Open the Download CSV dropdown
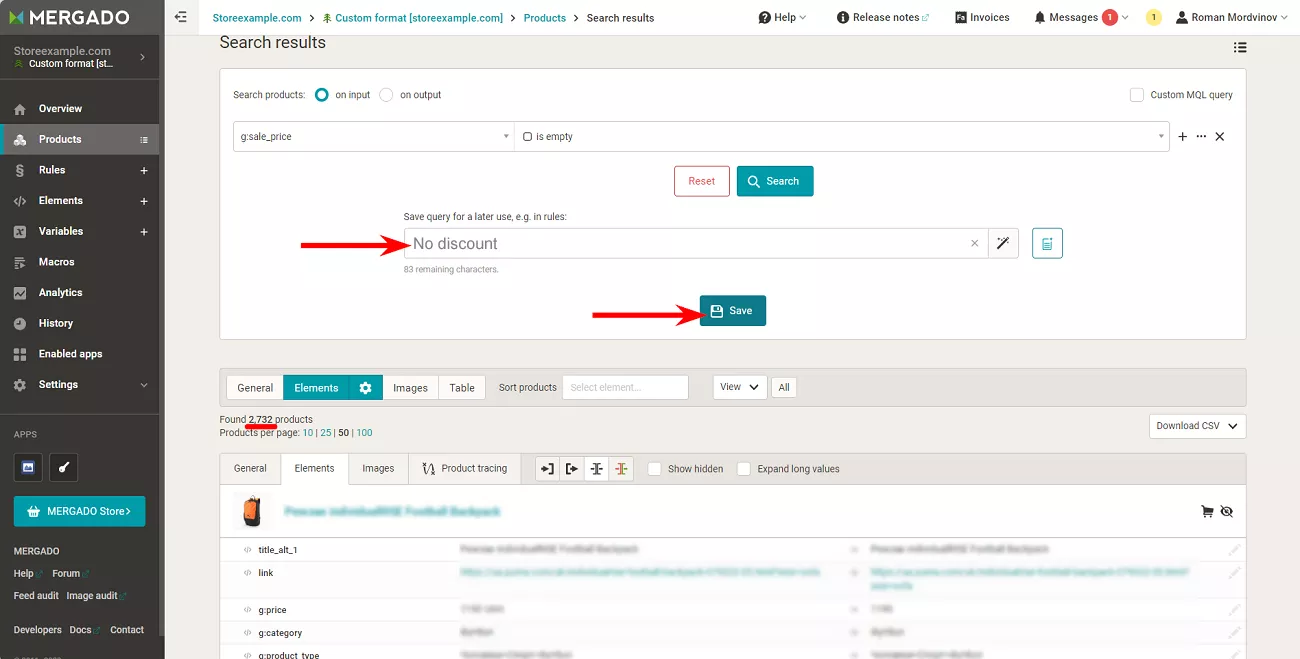This screenshot has height=659, width=1300. (x=1197, y=426)
